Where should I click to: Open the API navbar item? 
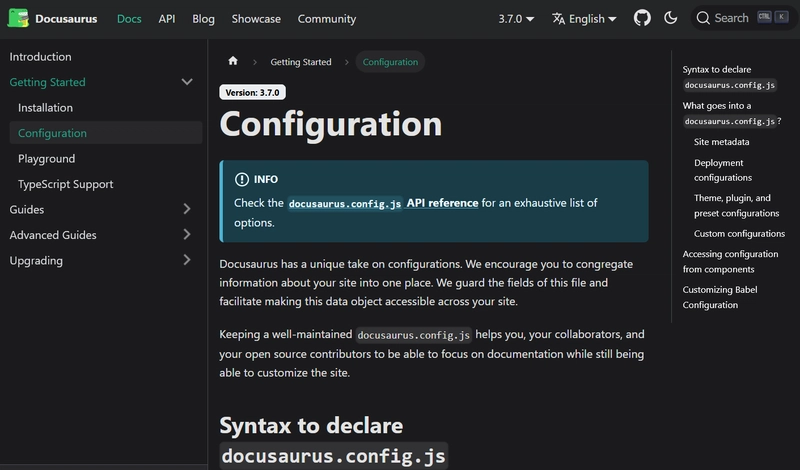(166, 18)
